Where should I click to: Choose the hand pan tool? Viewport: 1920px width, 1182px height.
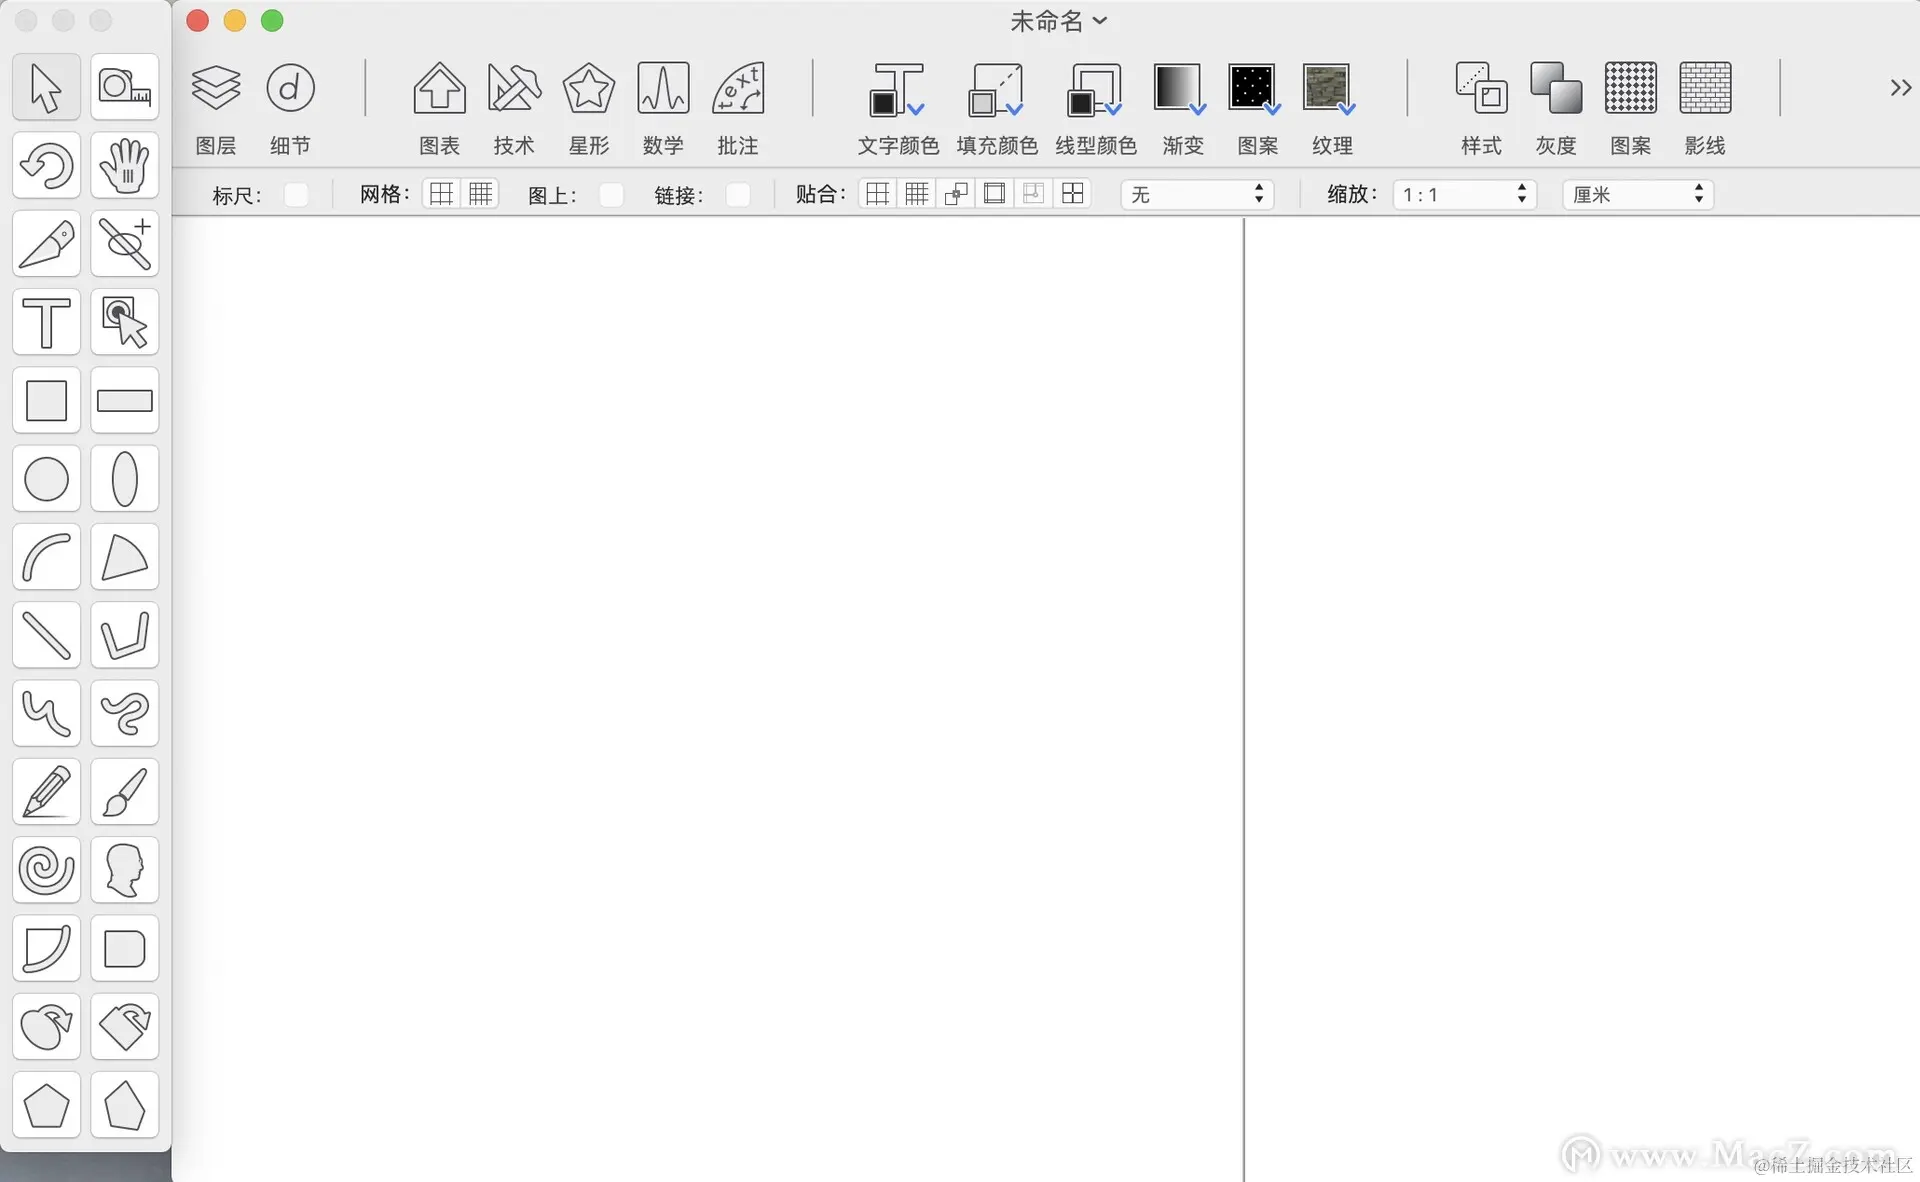click(124, 166)
